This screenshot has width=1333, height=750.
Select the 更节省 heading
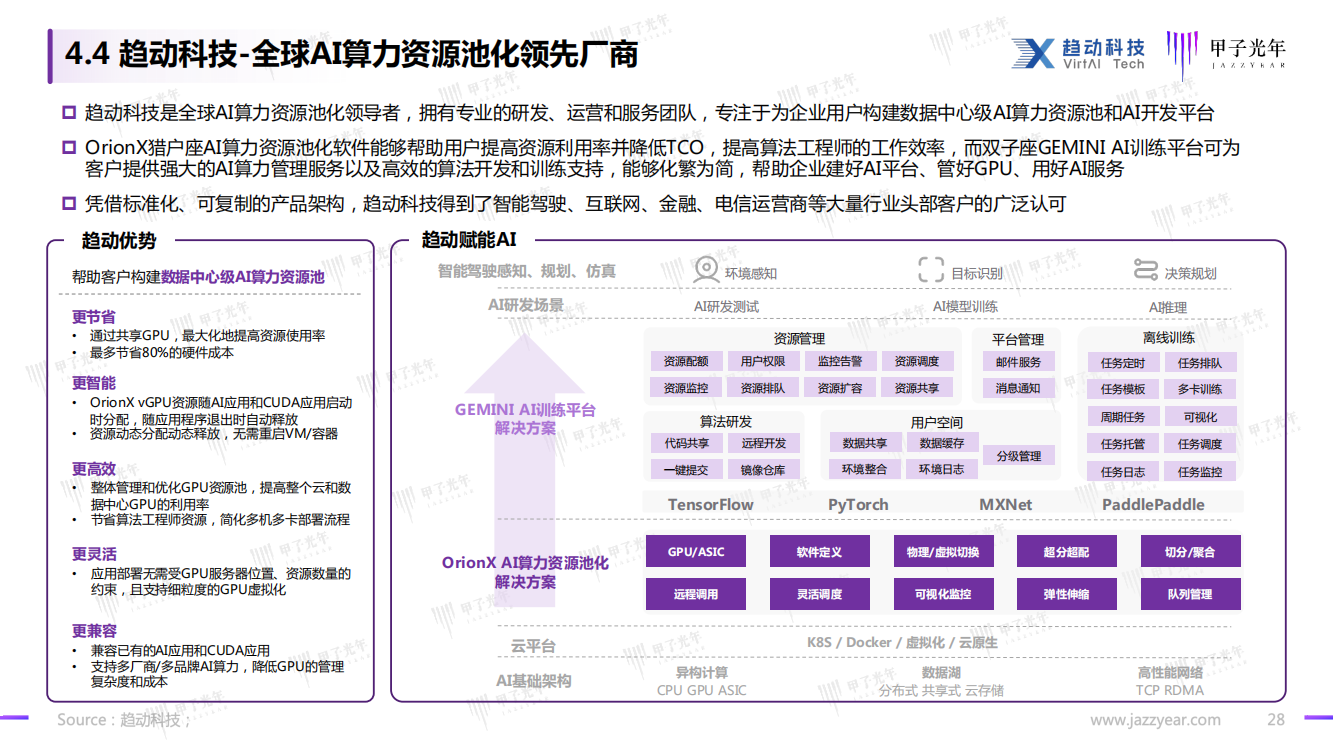click(94, 317)
